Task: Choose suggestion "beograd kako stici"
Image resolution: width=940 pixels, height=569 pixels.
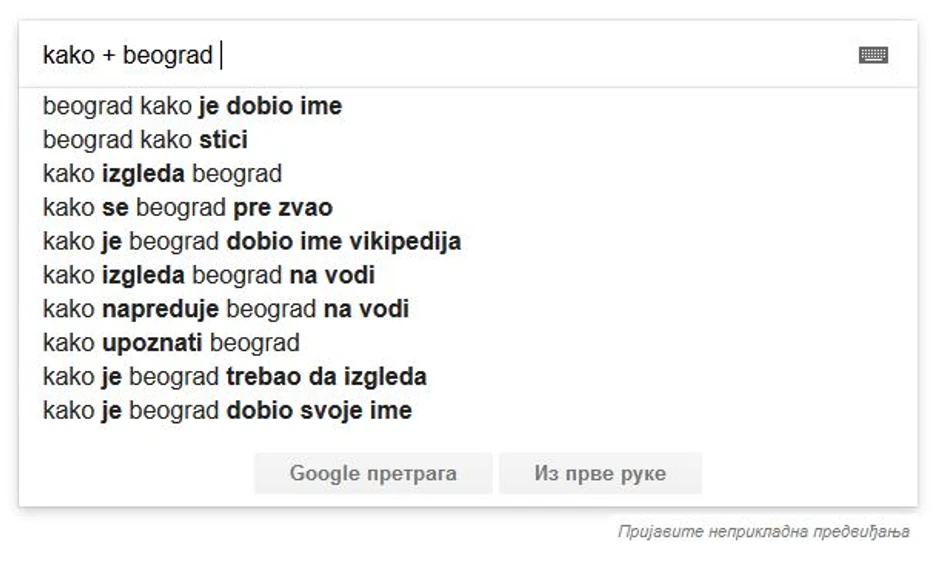Action: (145, 140)
